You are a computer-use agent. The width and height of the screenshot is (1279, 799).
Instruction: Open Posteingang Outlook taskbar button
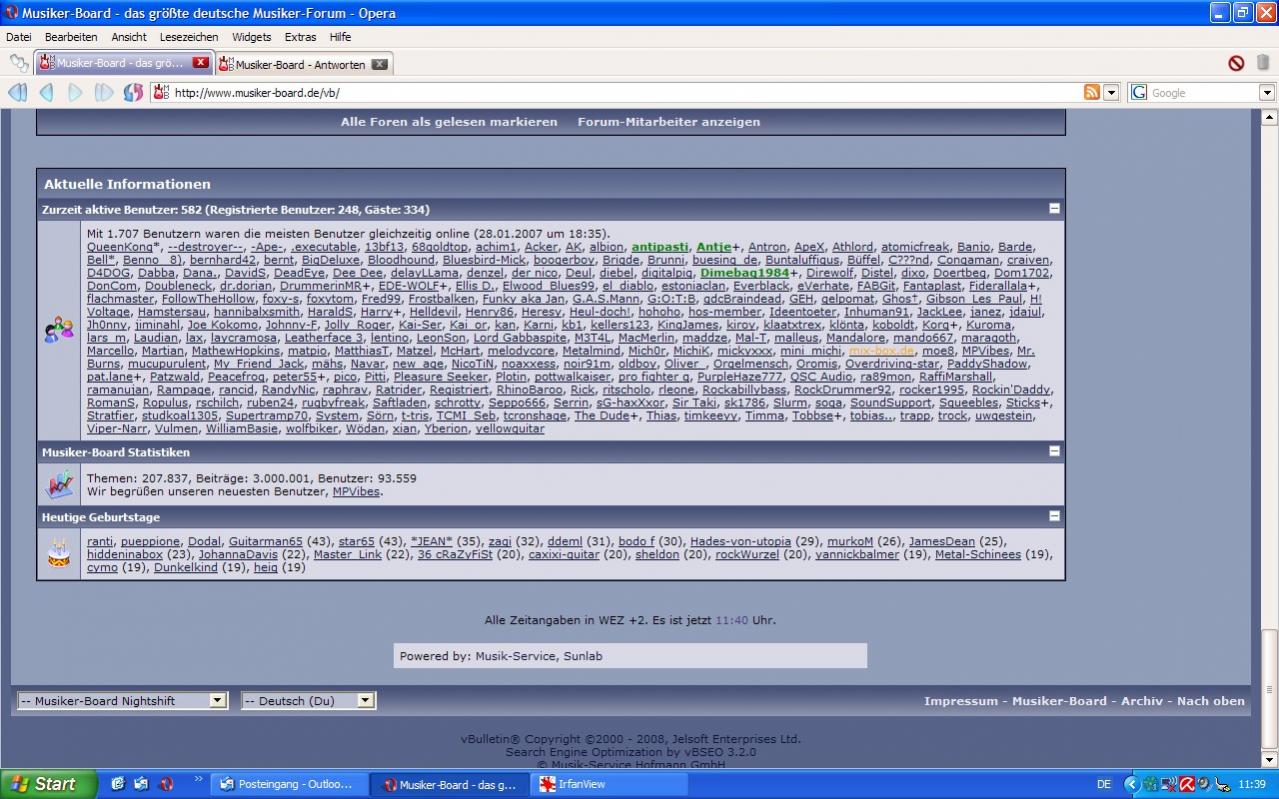click(289, 785)
